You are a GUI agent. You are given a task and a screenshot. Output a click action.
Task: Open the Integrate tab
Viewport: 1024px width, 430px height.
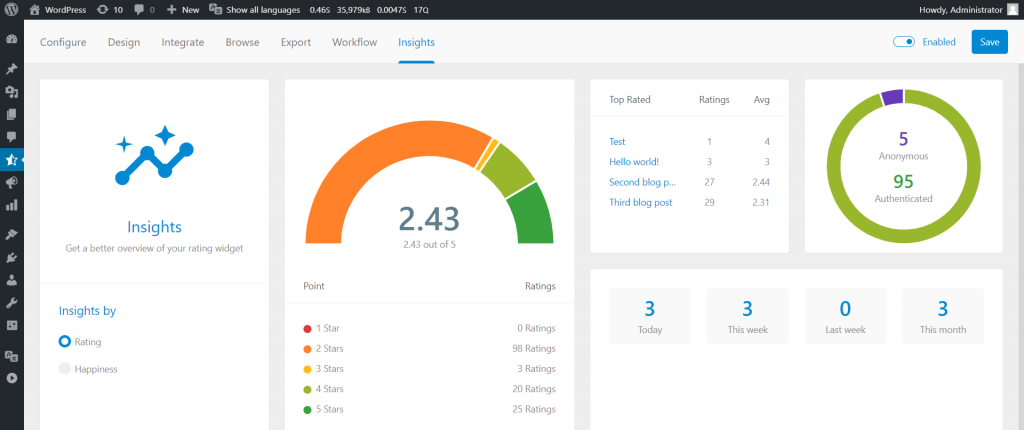tap(183, 42)
